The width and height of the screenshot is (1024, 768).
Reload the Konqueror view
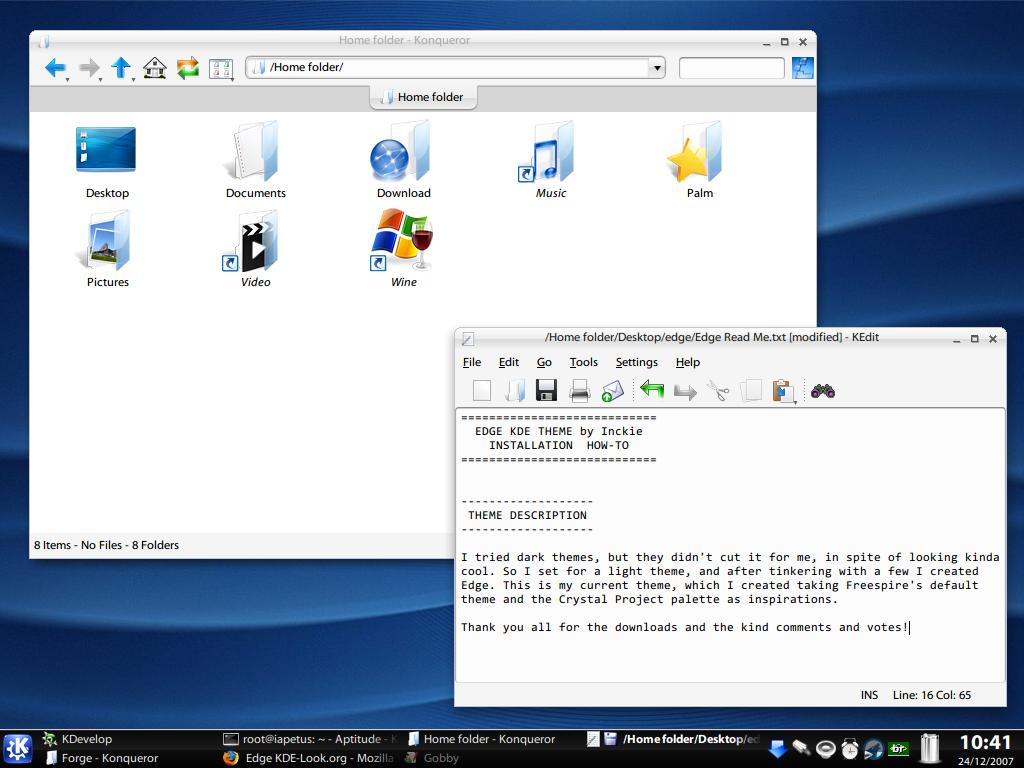coord(188,68)
